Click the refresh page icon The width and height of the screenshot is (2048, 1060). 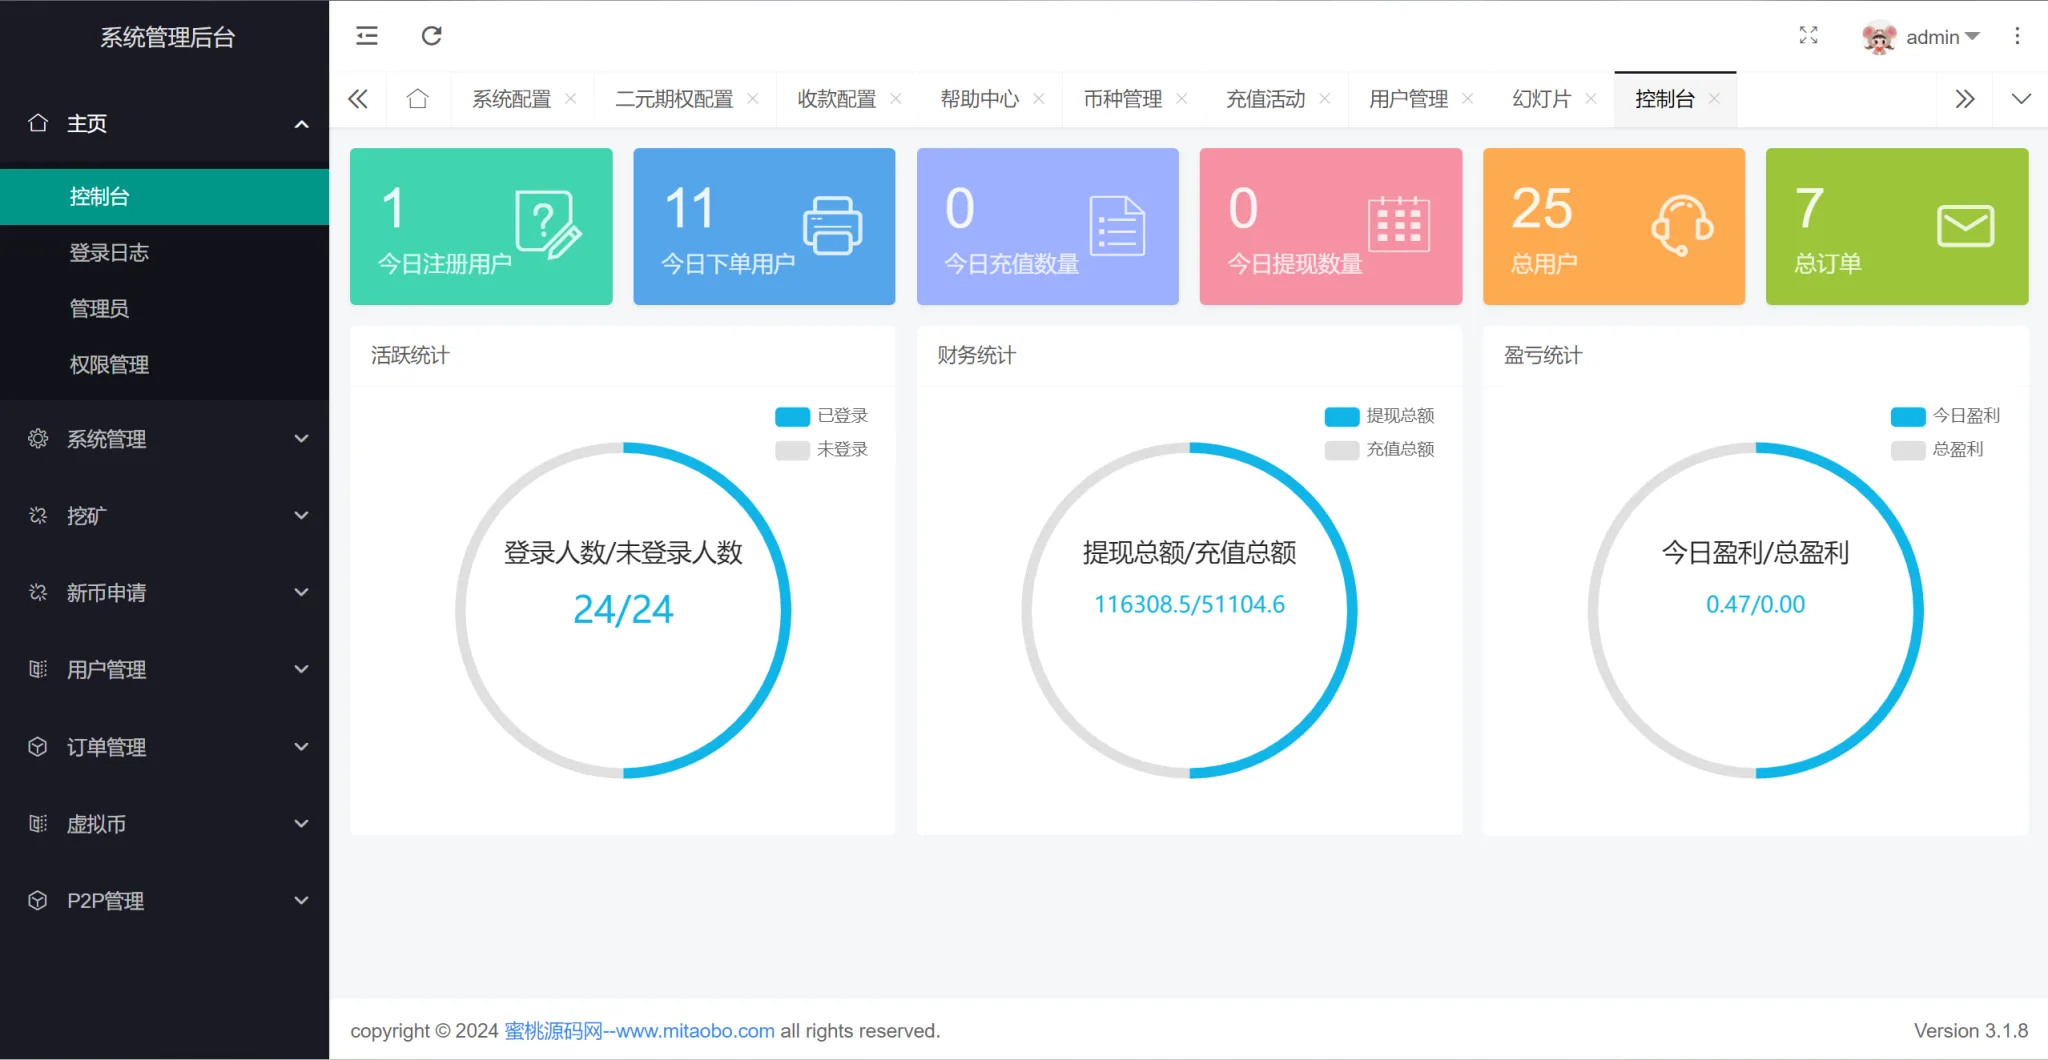pos(431,36)
